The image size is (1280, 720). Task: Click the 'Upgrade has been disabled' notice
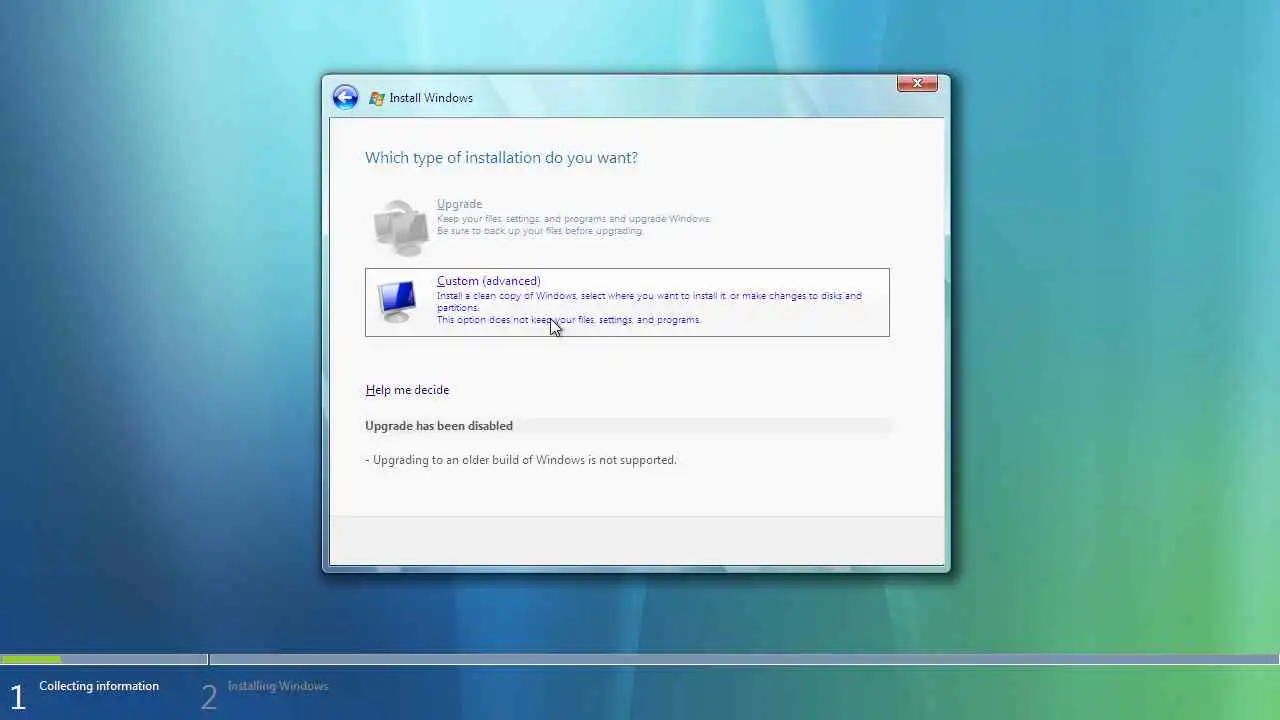439,426
